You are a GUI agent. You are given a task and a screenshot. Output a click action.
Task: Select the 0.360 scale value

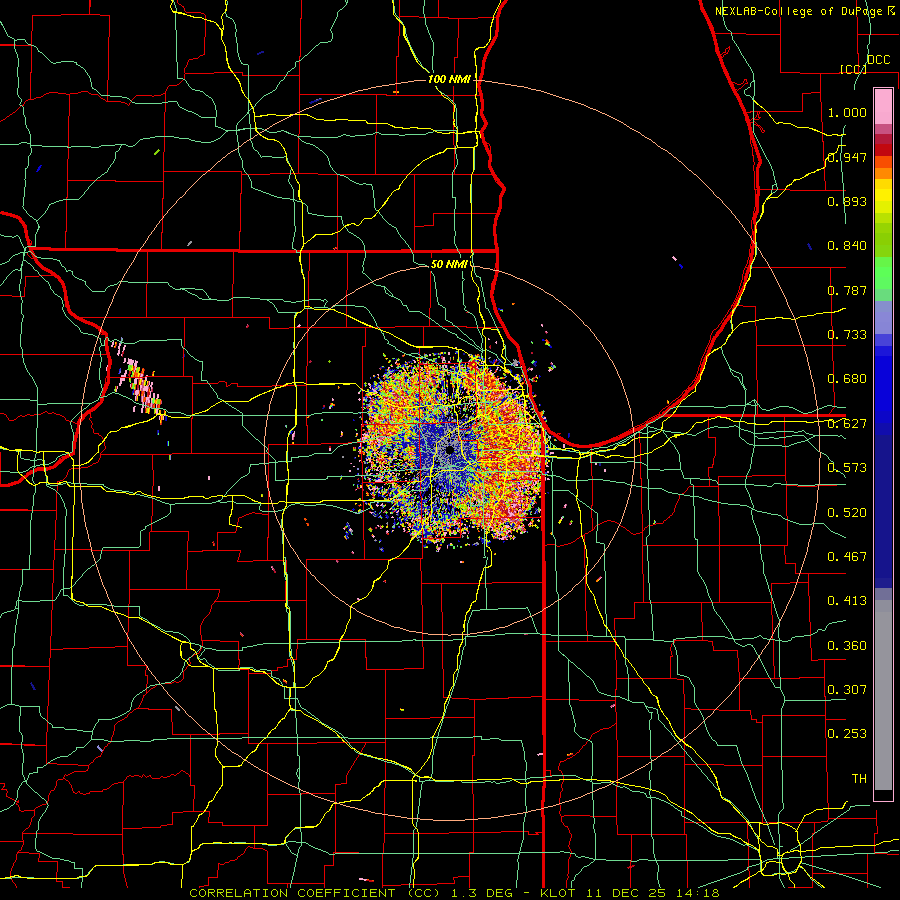point(847,646)
